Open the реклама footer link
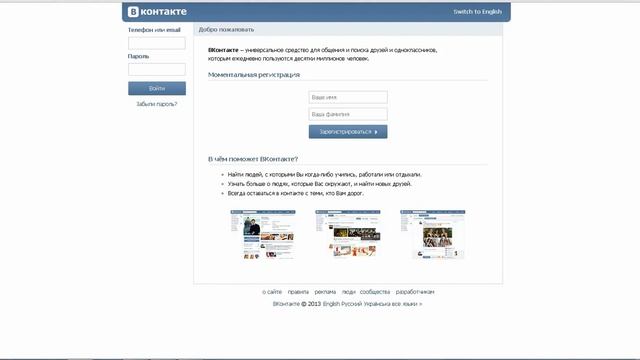The image size is (640, 360). pyautogui.click(x=325, y=292)
